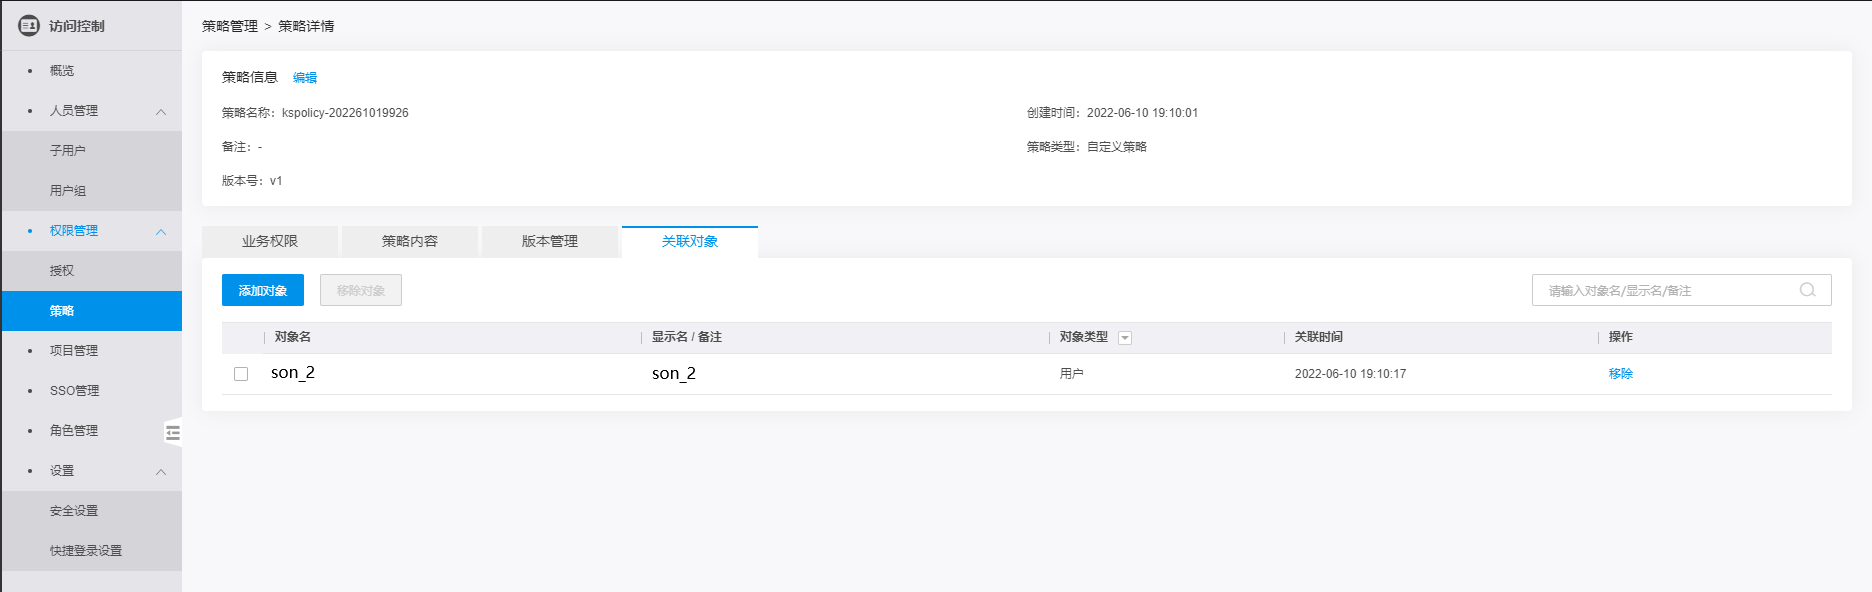Navigate to 策略管理 breadcrumb
This screenshot has width=1872, height=592.
[x=230, y=26]
